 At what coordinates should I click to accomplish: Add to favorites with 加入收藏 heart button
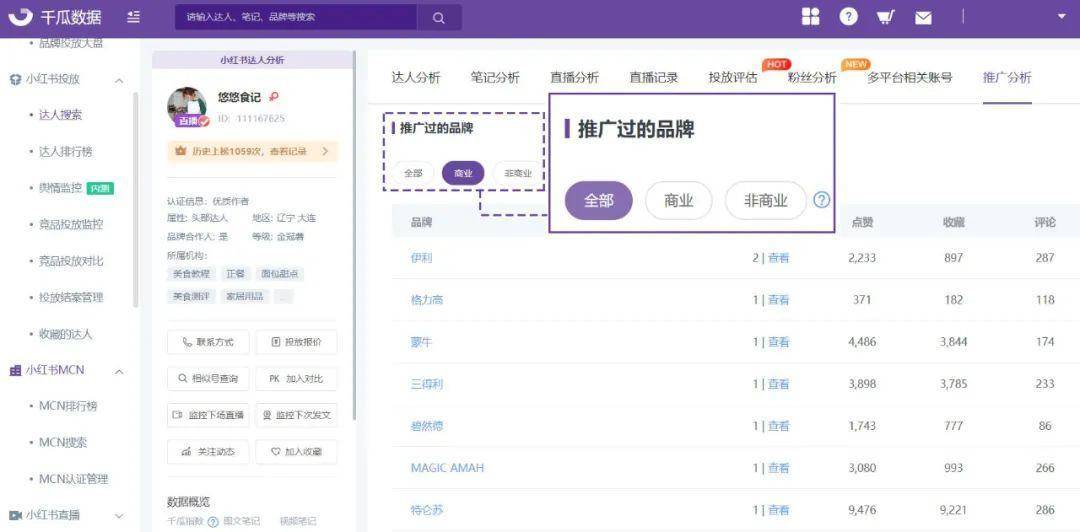[x=296, y=452]
